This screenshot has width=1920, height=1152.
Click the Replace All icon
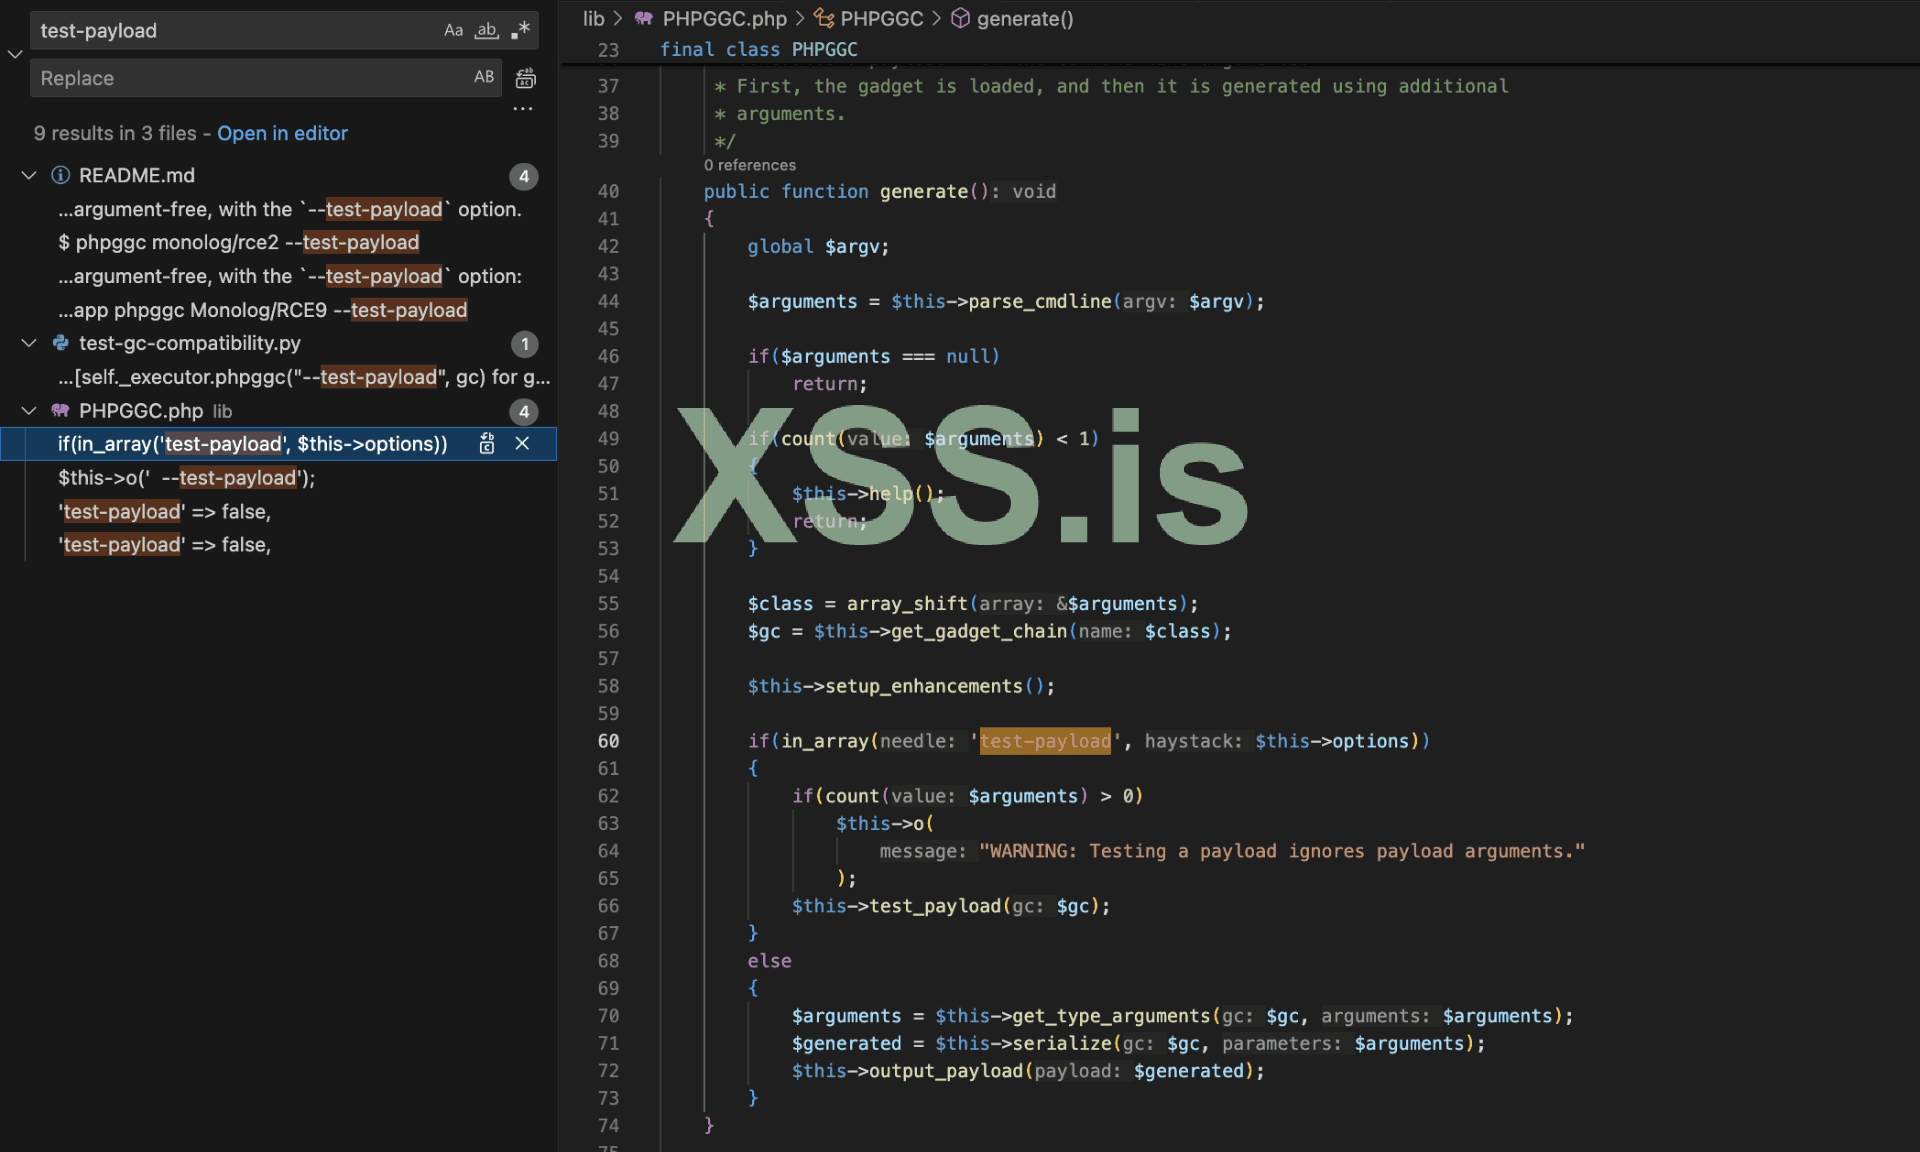coord(525,78)
